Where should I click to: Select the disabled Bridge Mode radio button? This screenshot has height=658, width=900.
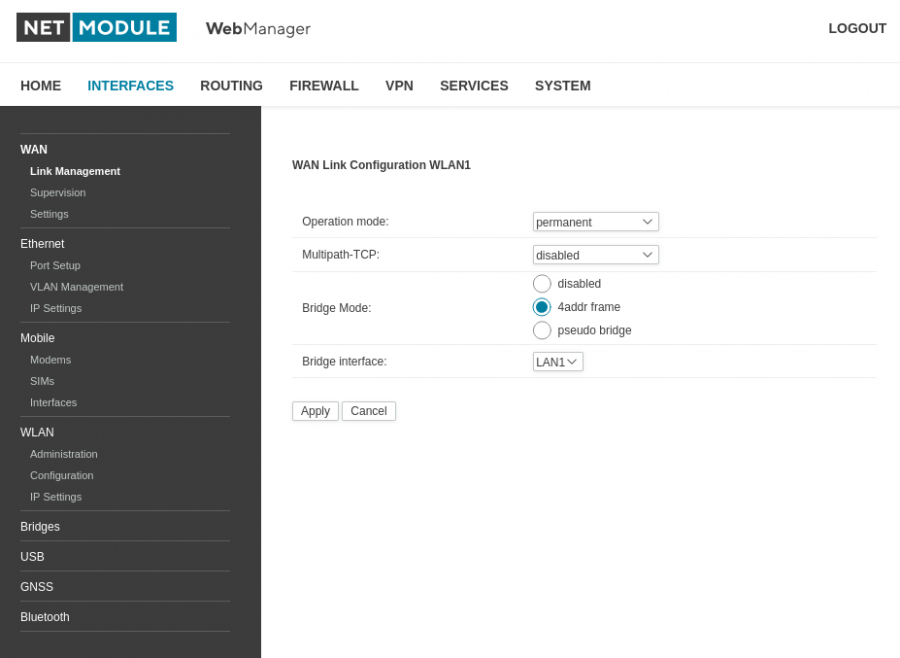(x=542, y=284)
